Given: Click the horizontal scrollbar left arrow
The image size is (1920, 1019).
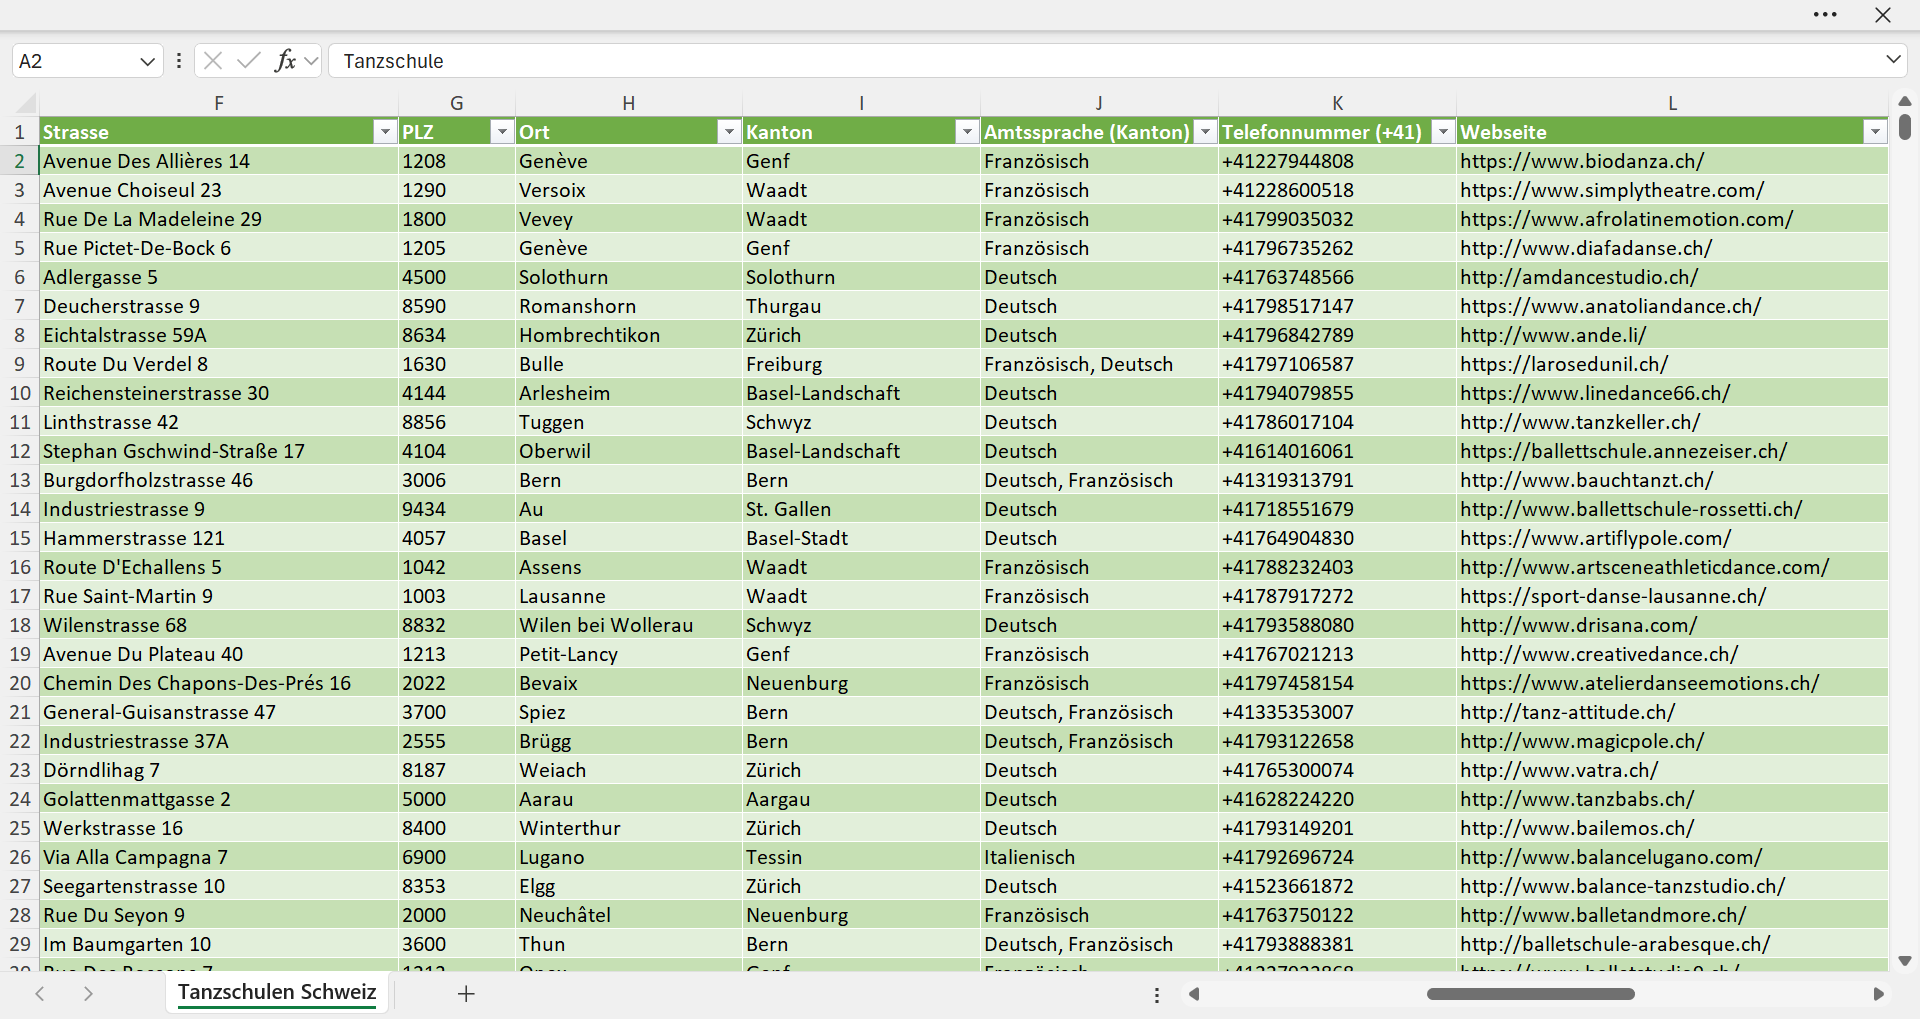Looking at the screenshot, I should click(x=1193, y=994).
